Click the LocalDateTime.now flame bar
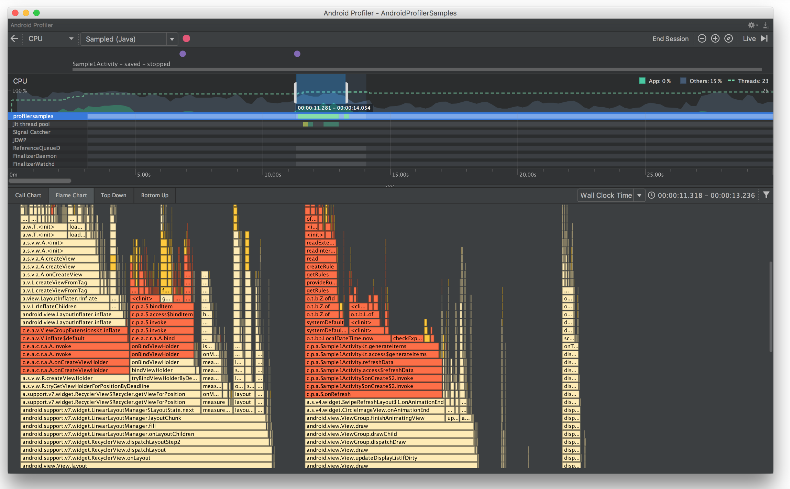 click(348, 338)
